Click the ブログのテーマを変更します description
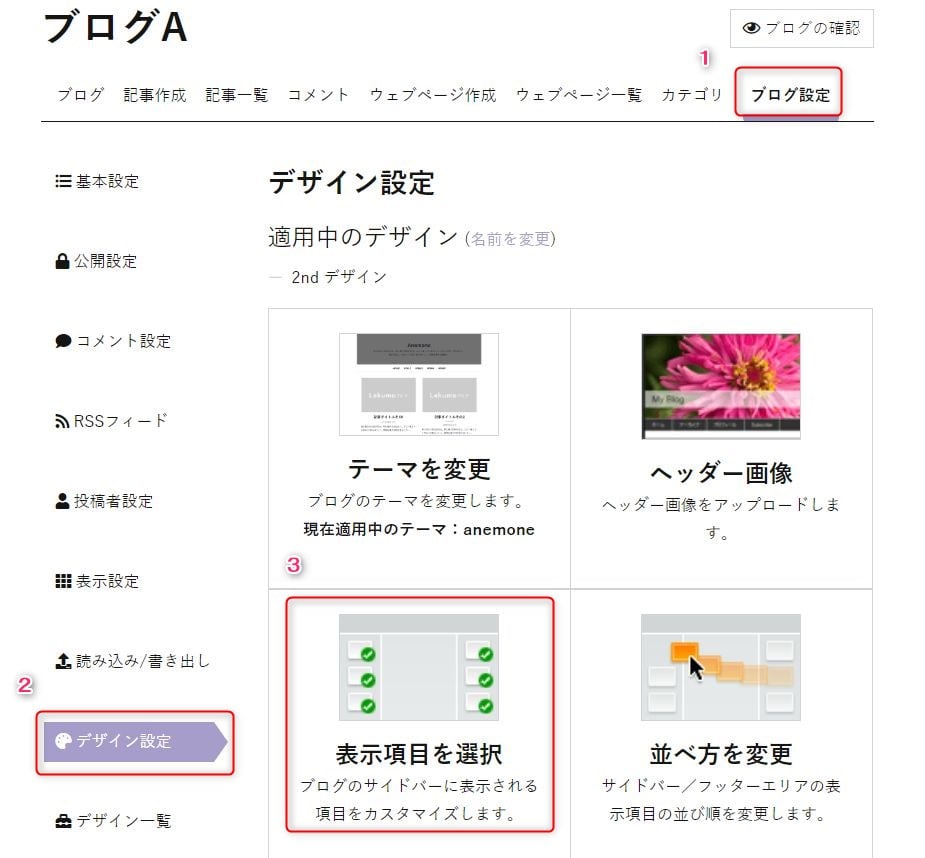Viewport: 925px width, 858px height. tap(416, 501)
